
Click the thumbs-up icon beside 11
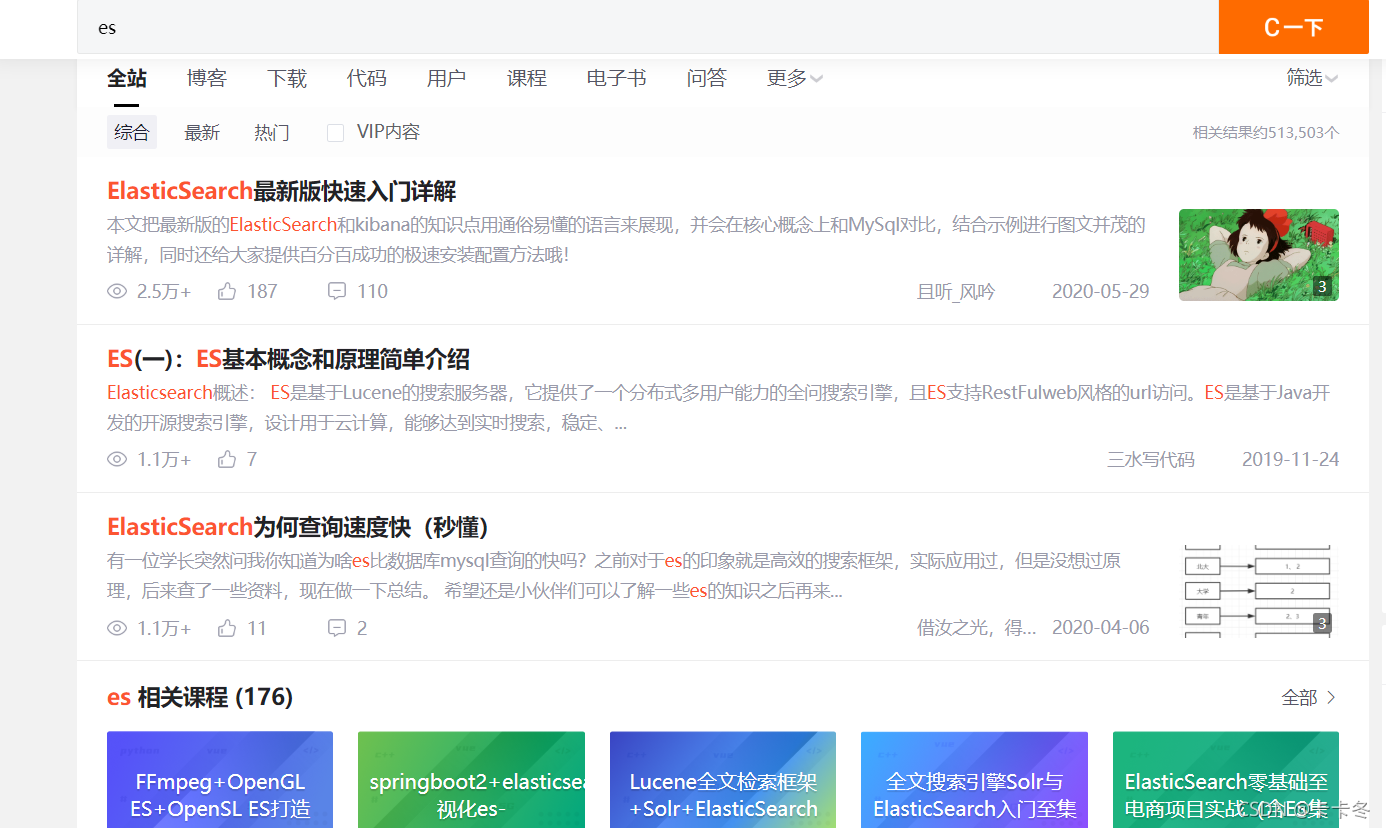pyautogui.click(x=227, y=628)
